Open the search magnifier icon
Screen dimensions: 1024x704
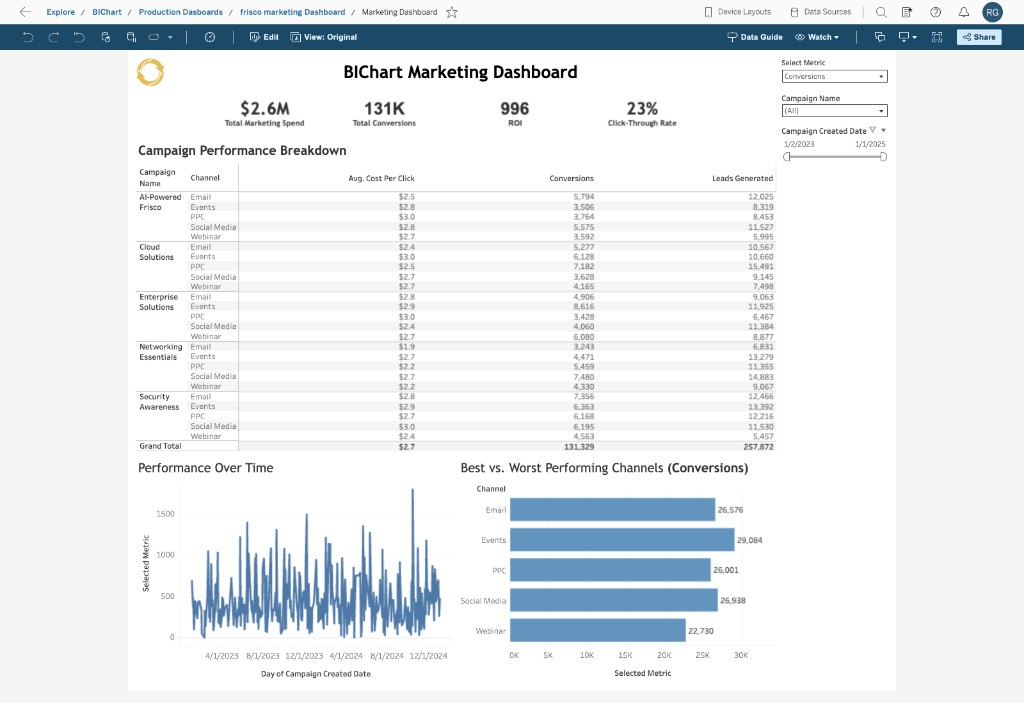[881, 12]
